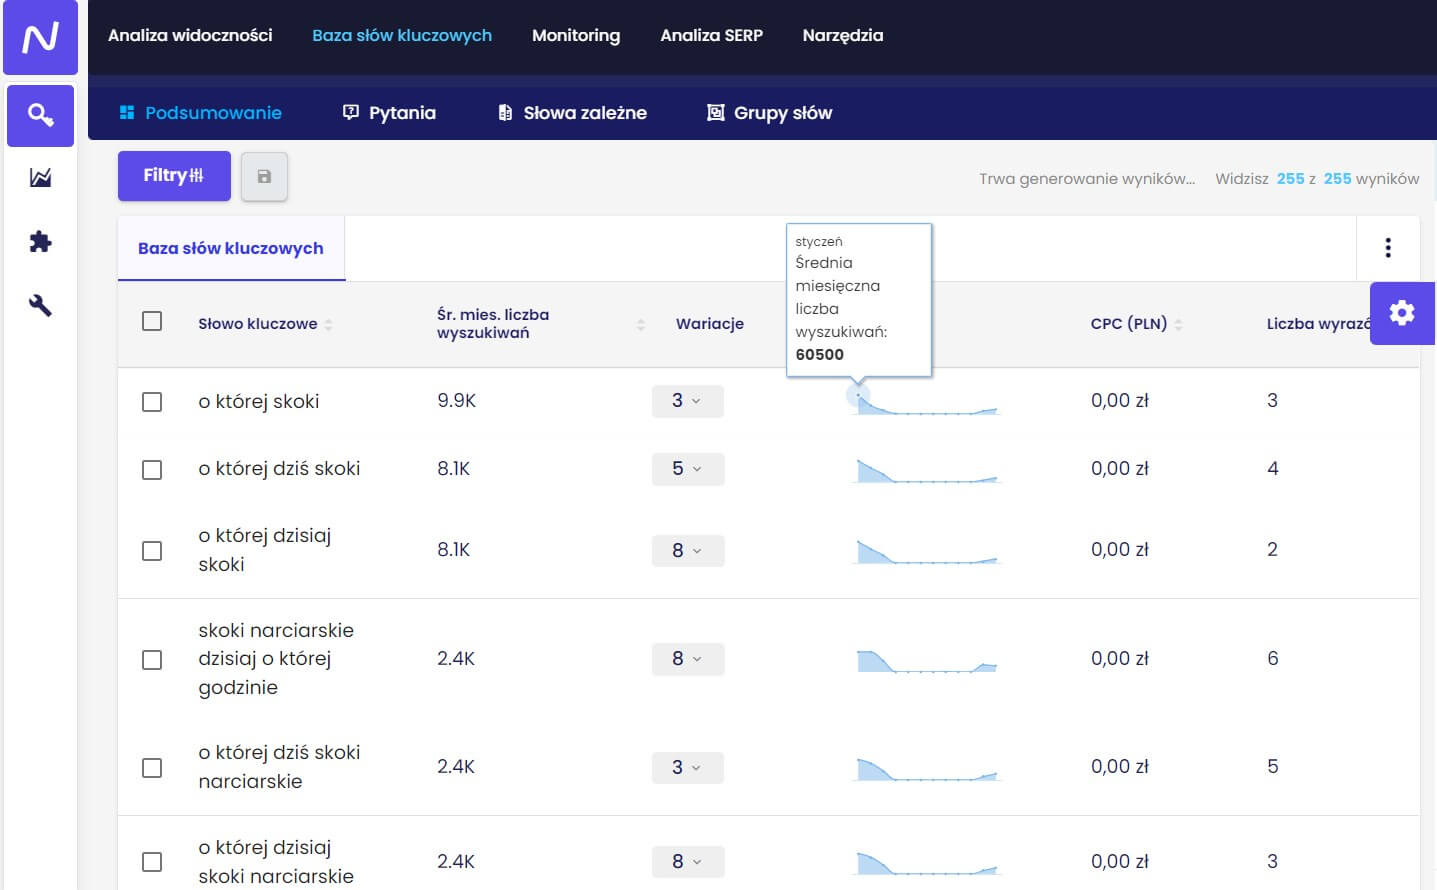This screenshot has width=1437, height=890.
Task: Go to Grupy słów section
Action: pyautogui.click(x=769, y=113)
